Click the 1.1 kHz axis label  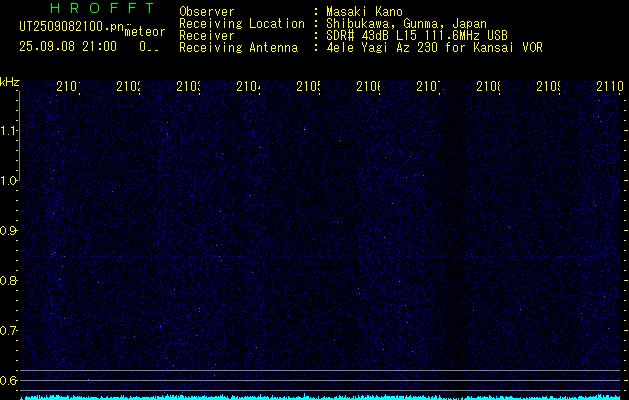(x=8, y=130)
